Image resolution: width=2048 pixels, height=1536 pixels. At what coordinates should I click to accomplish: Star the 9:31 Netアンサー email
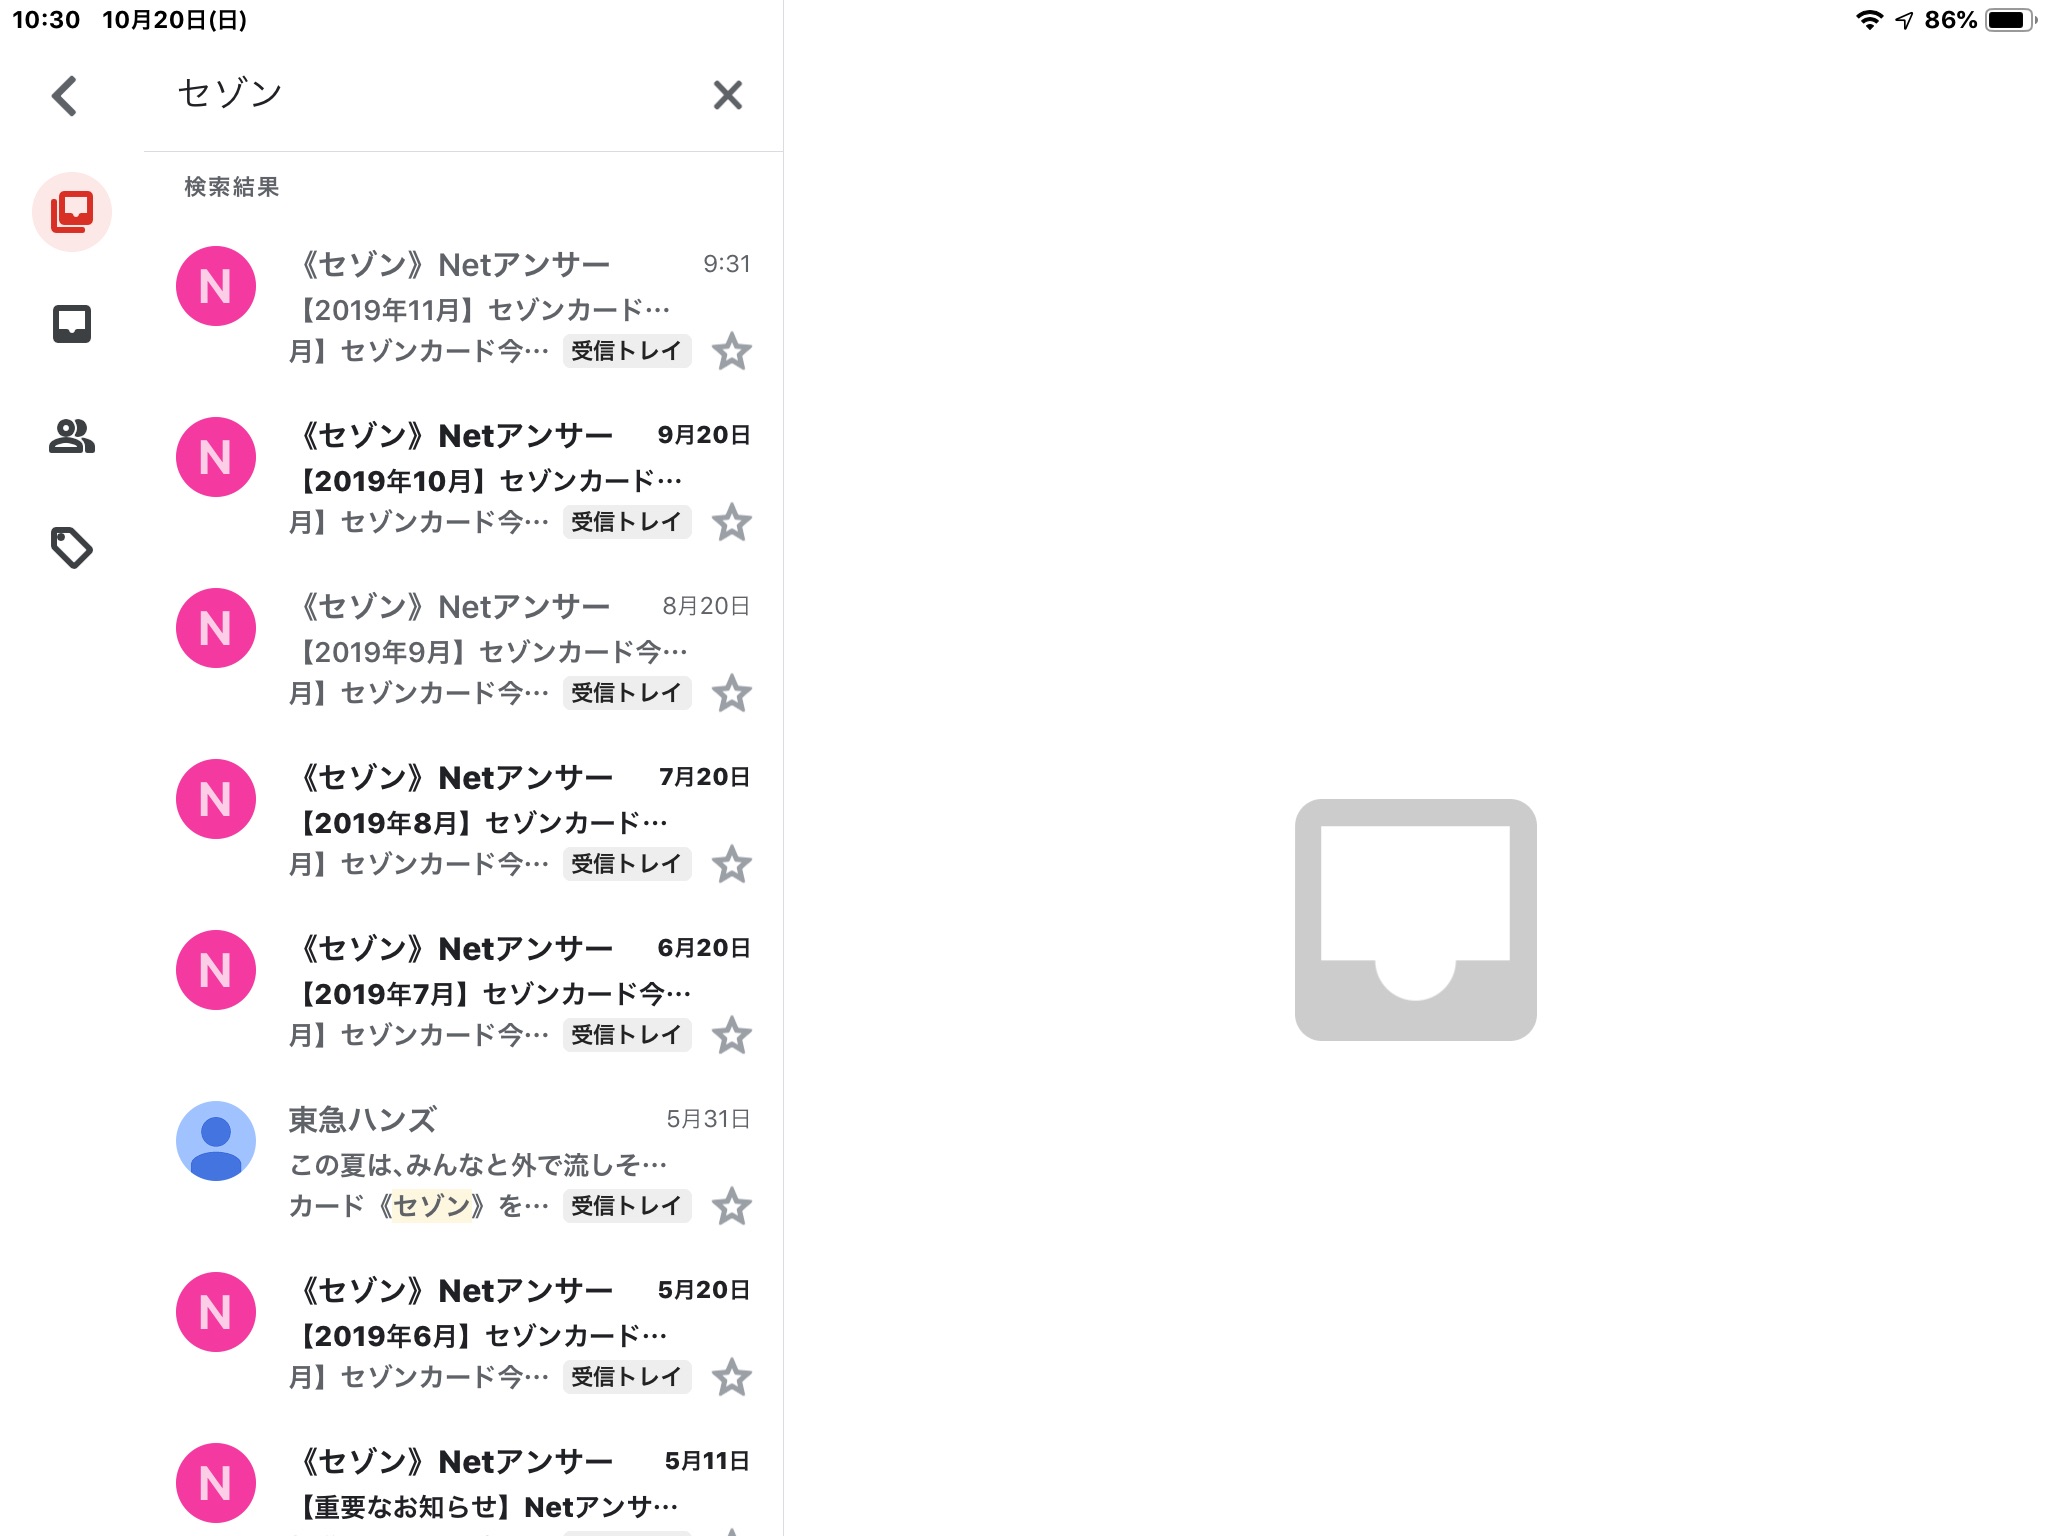pos(732,351)
